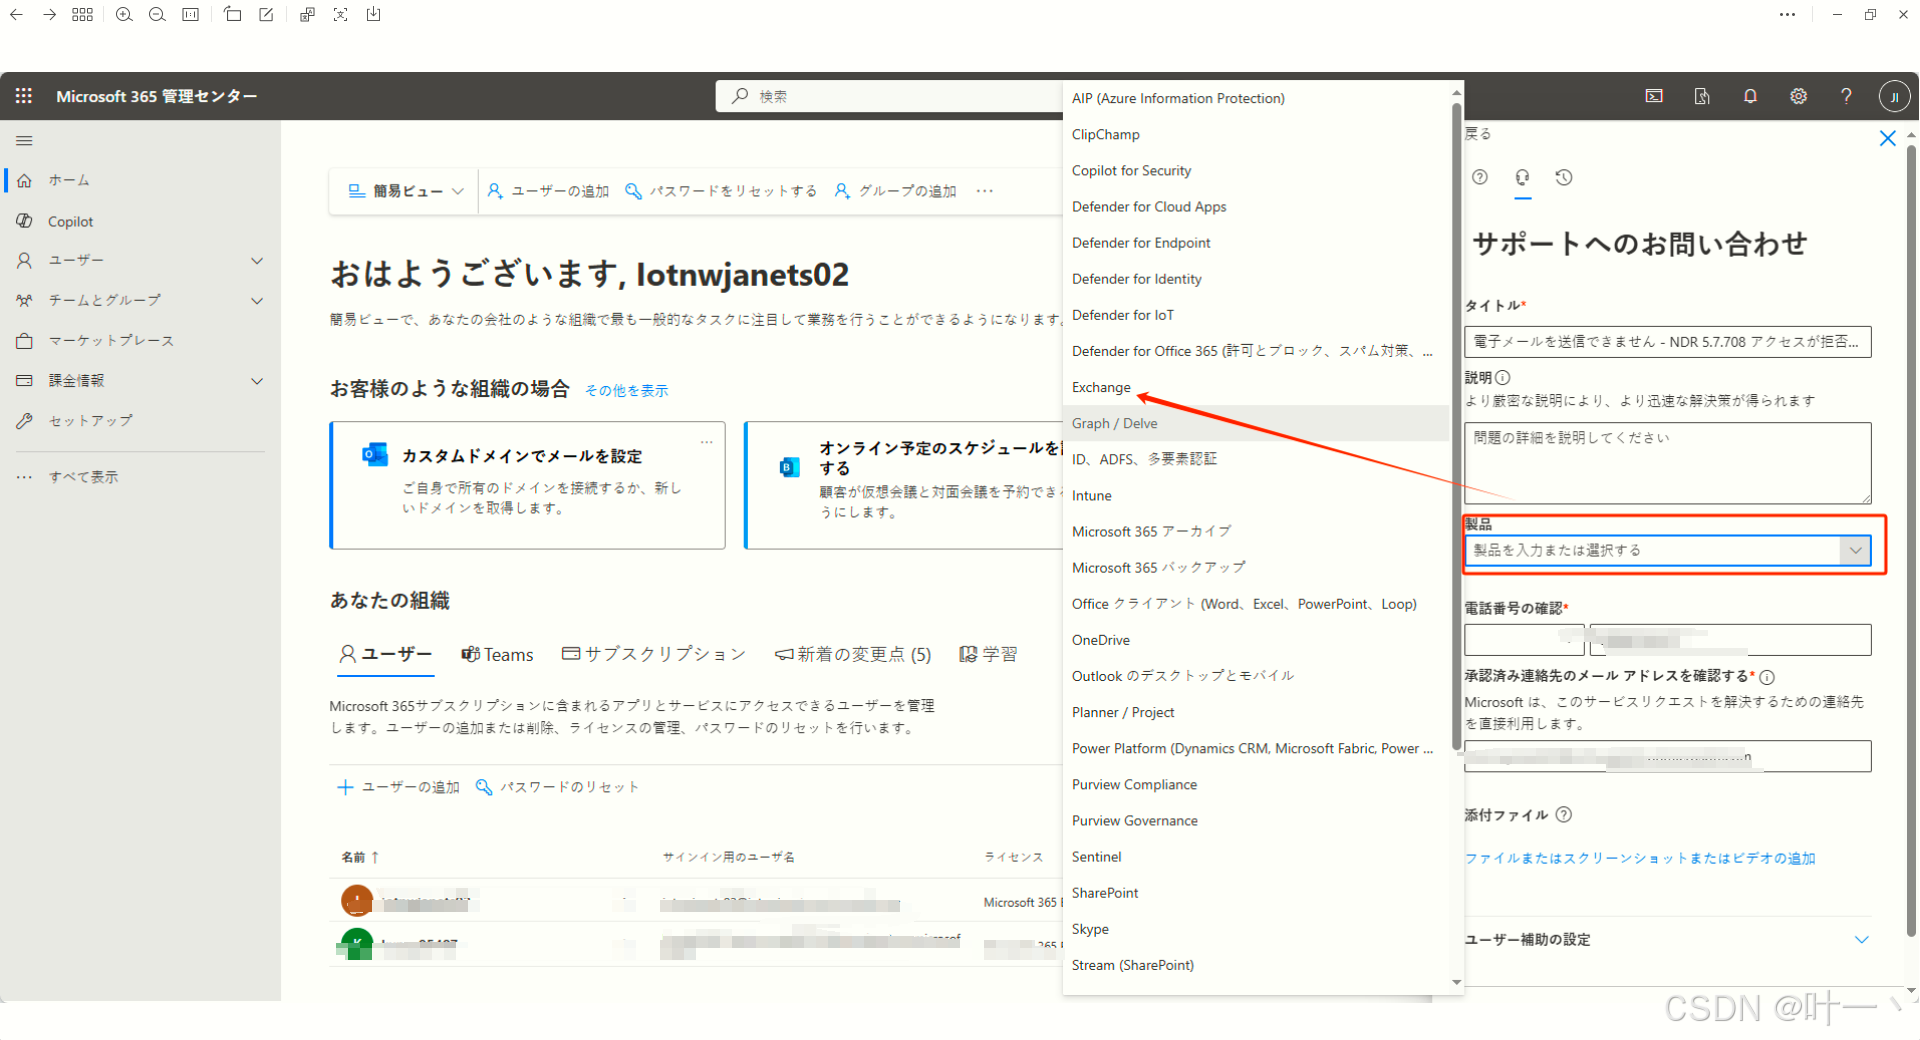
Task: Open the settings gear in header
Action: coord(1798,96)
